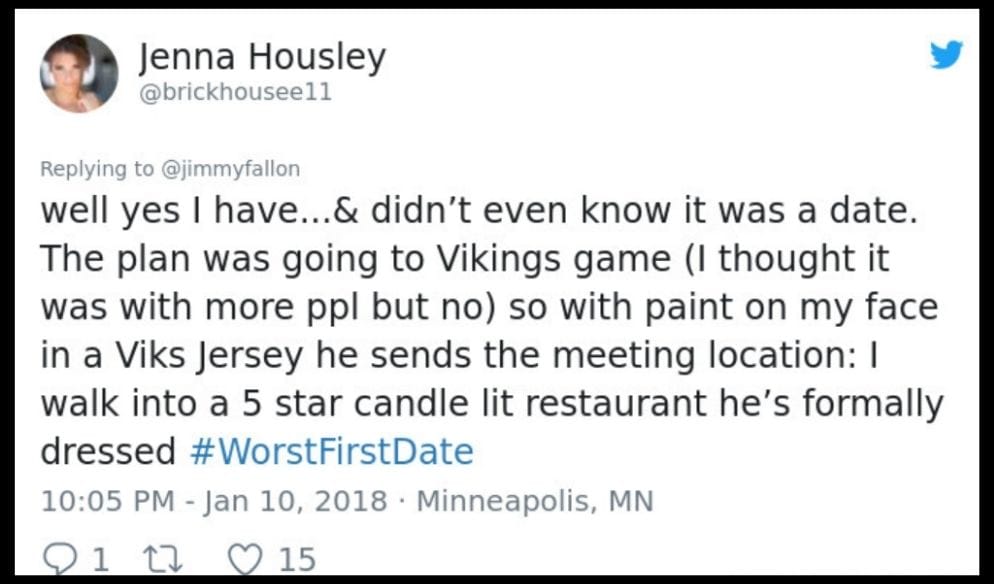Click the Twitter bird logo
This screenshot has width=994, height=584.
pos(945,55)
